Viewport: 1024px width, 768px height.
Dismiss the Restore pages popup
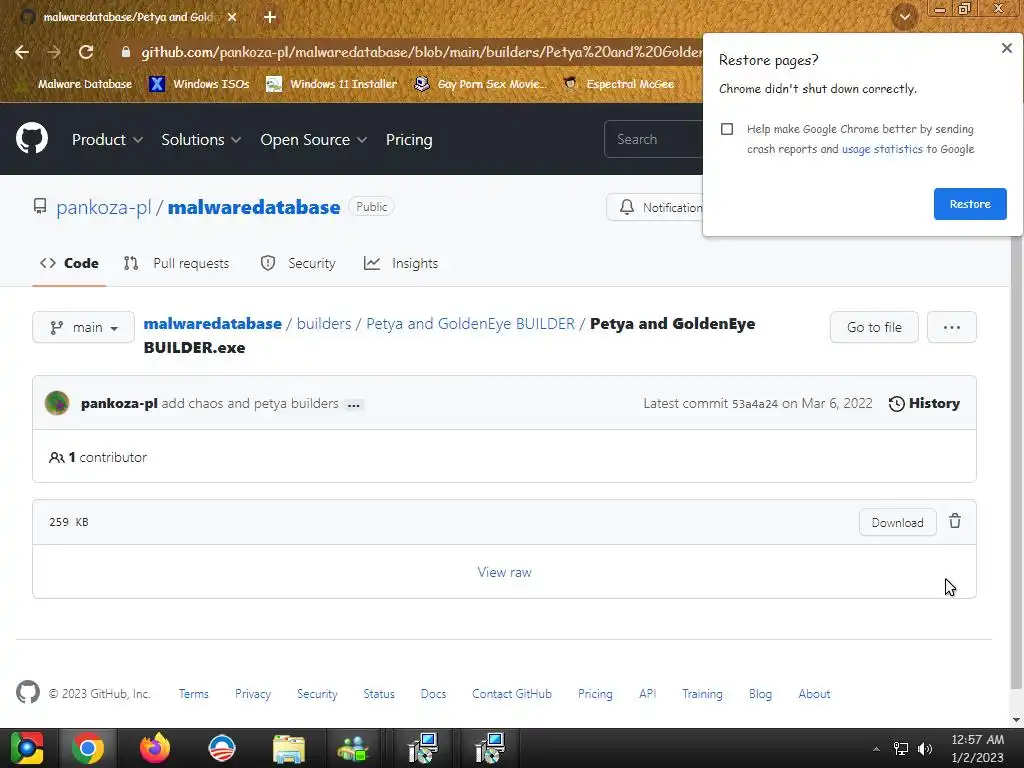coord(1006,48)
